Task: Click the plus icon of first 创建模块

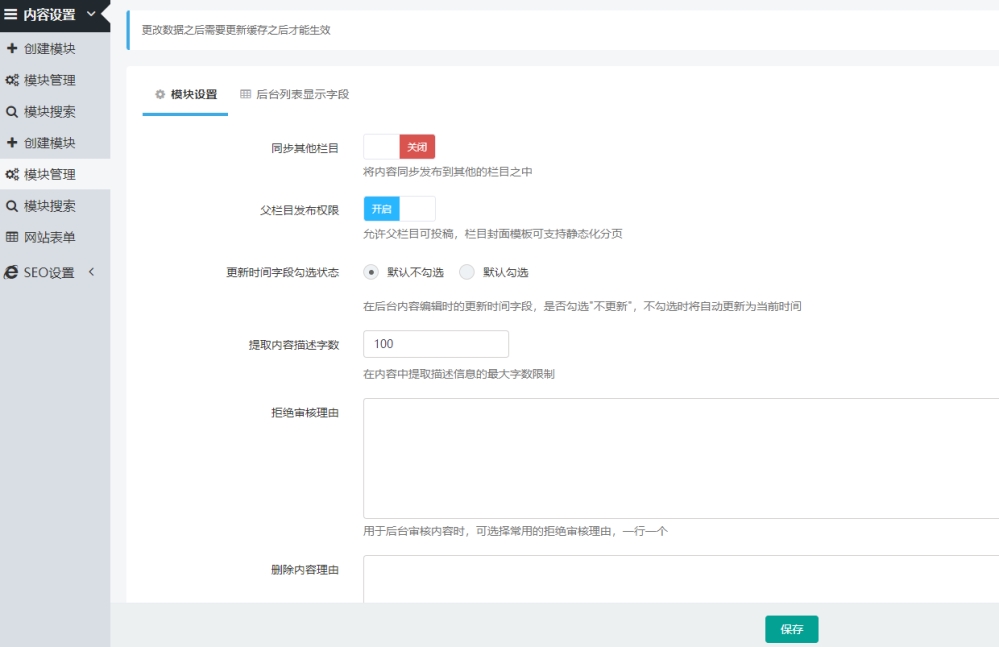Action: [x=11, y=48]
